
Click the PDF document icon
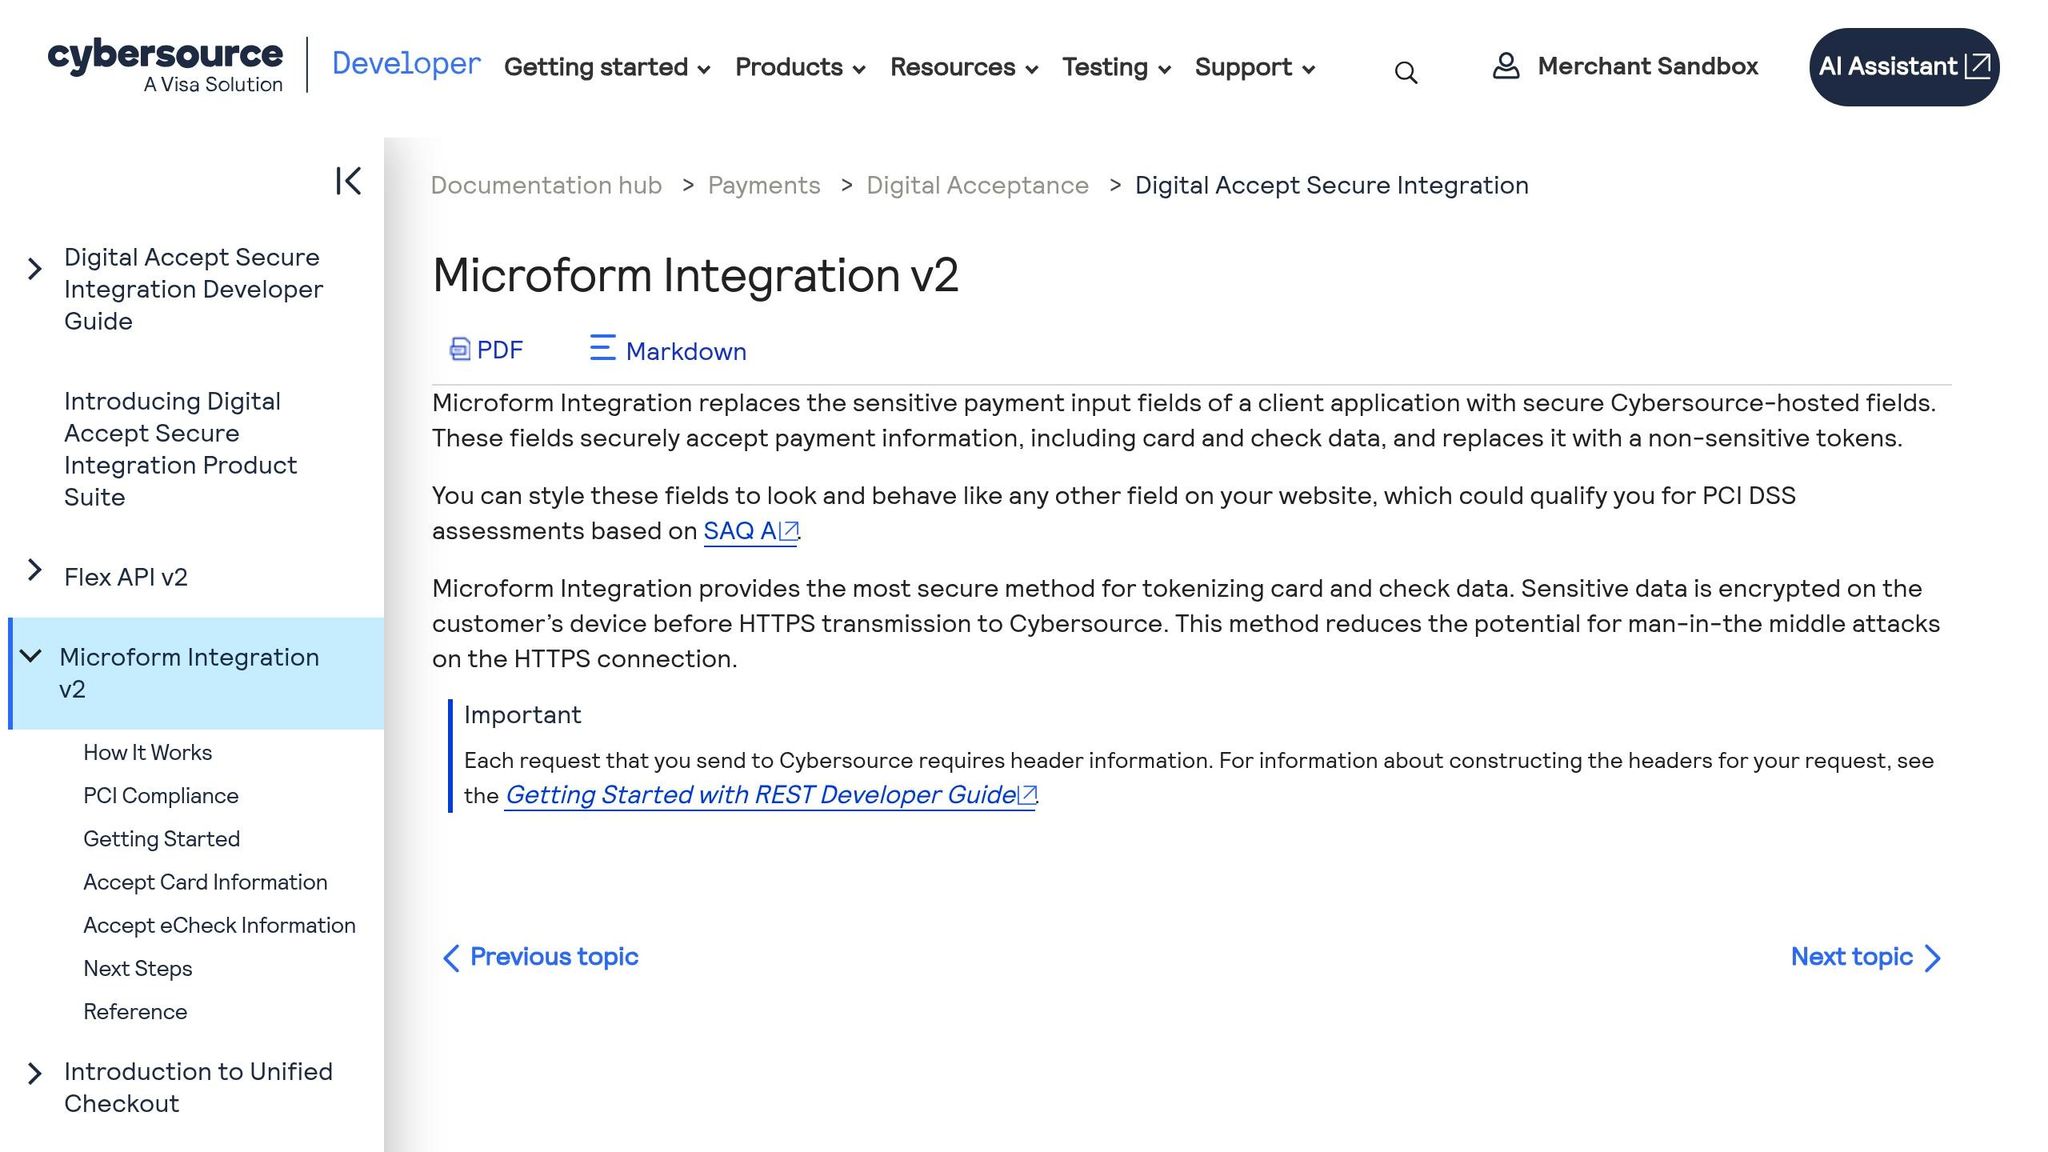[x=459, y=349]
